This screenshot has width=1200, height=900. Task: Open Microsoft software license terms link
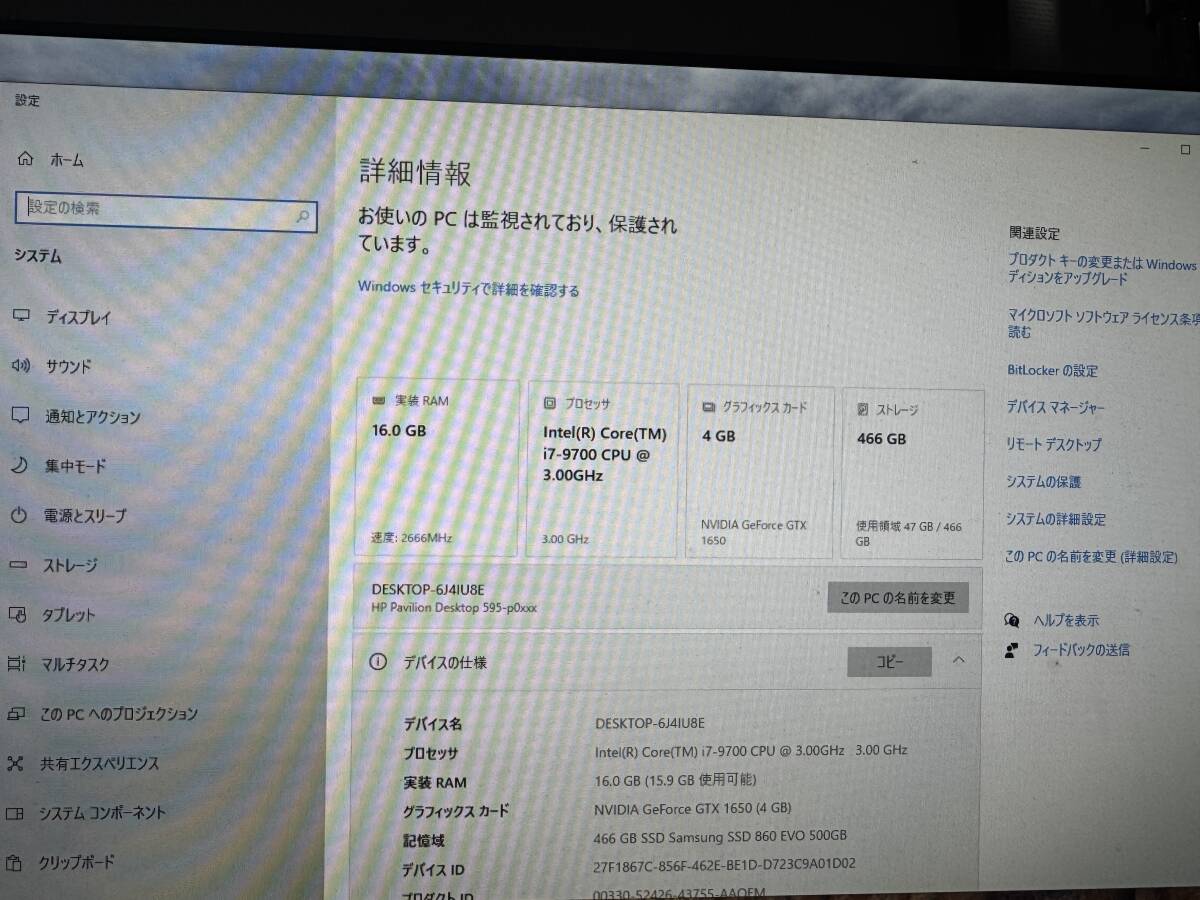1102,323
